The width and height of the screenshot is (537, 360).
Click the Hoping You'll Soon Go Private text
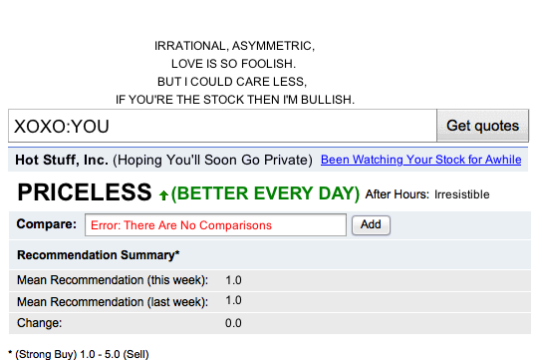pos(213,160)
